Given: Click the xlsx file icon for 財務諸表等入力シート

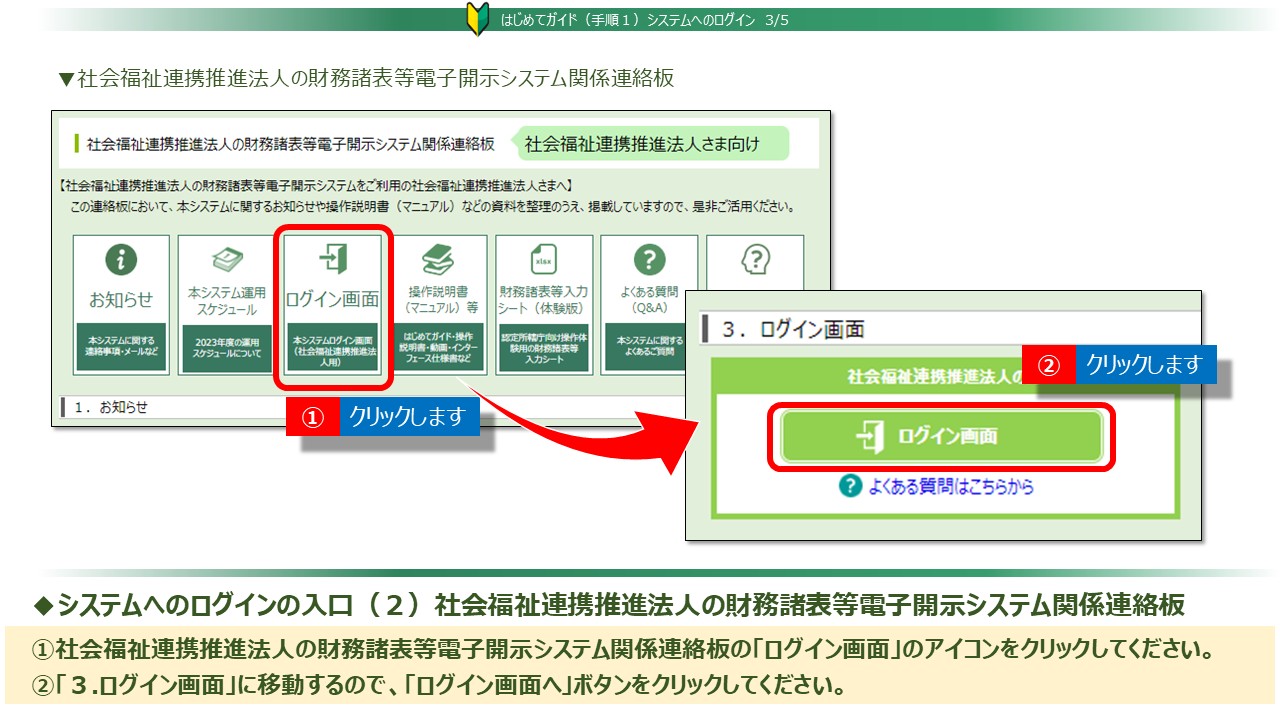Looking at the screenshot, I should click(544, 260).
